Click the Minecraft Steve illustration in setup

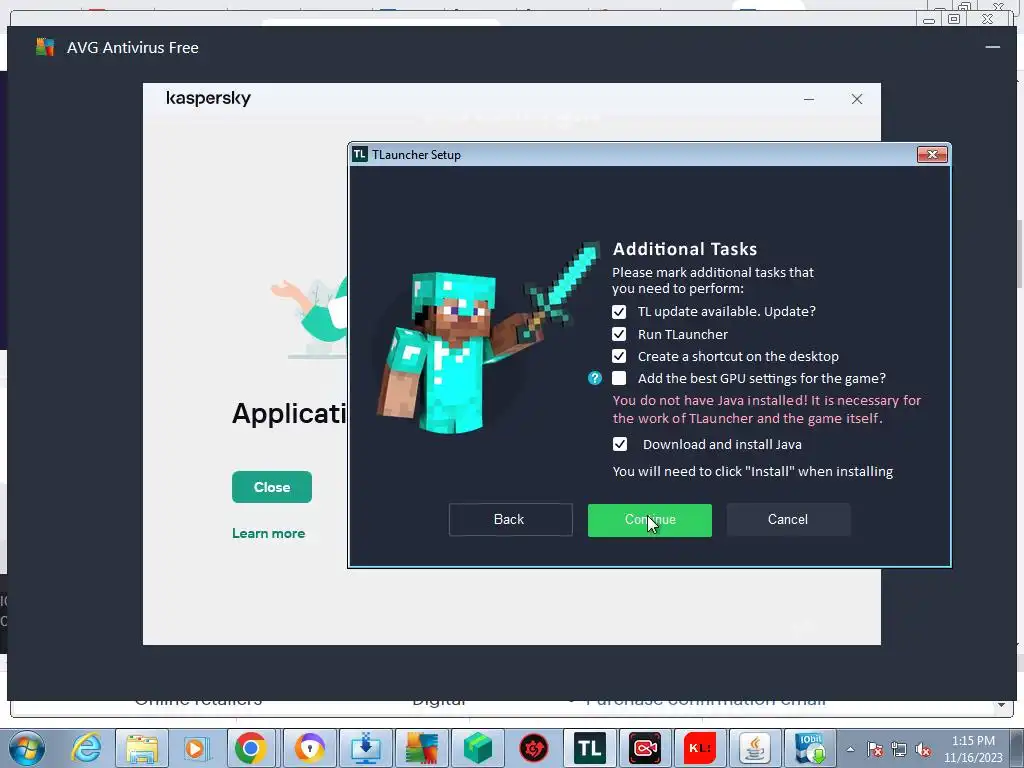[x=487, y=340]
